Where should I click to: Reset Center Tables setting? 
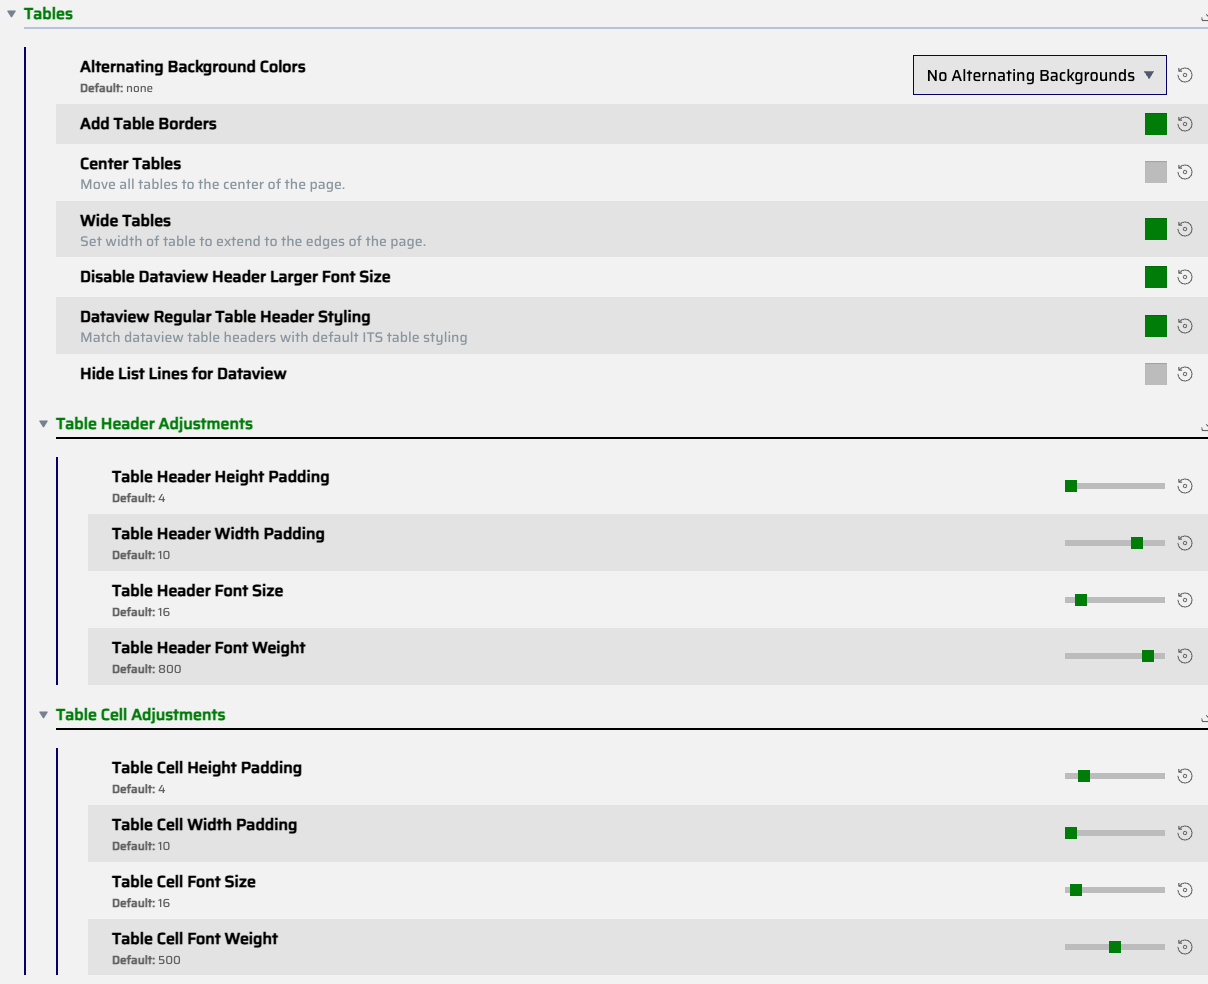(1185, 172)
